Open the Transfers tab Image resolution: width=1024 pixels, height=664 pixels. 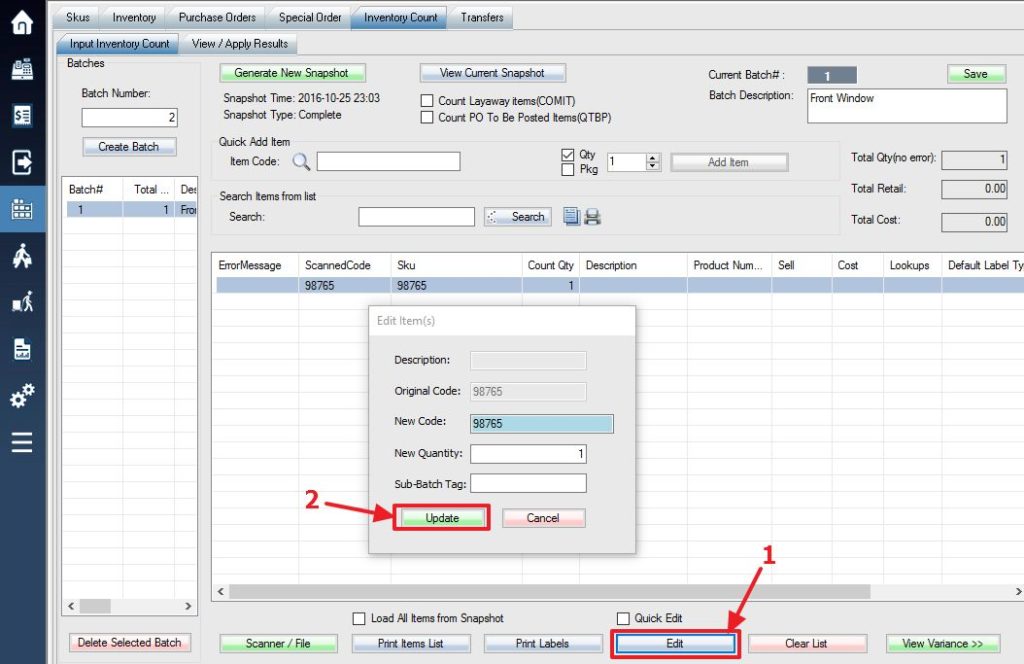click(x=482, y=16)
